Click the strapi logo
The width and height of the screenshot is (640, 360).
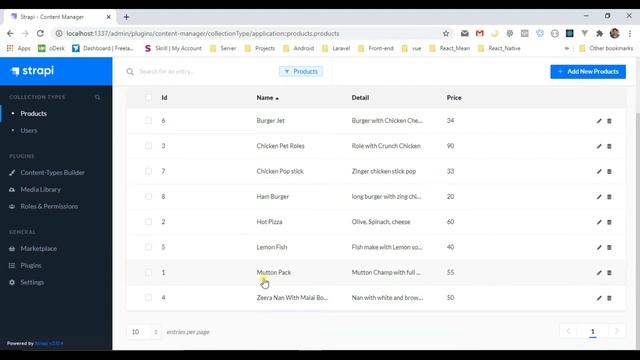click(33, 71)
